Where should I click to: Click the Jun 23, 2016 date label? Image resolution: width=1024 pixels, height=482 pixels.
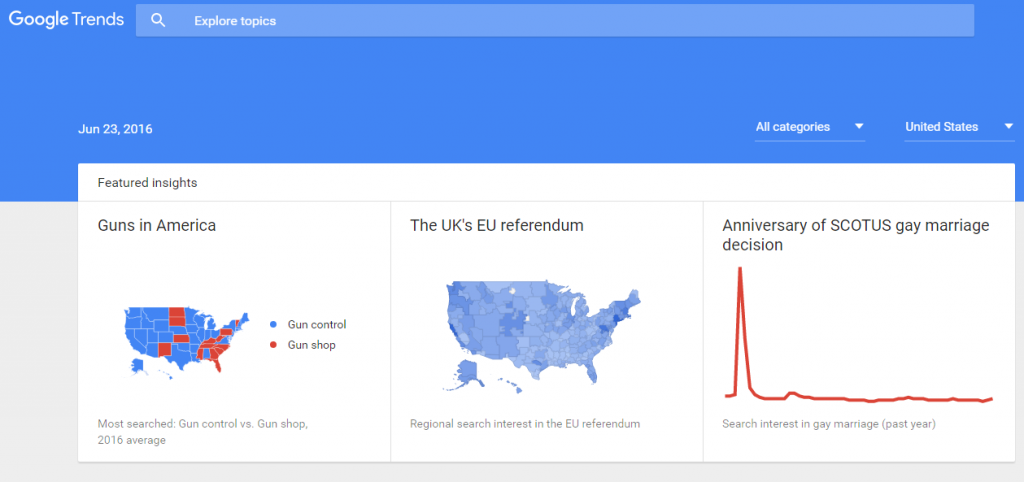pyautogui.click(x=115, y=129)
